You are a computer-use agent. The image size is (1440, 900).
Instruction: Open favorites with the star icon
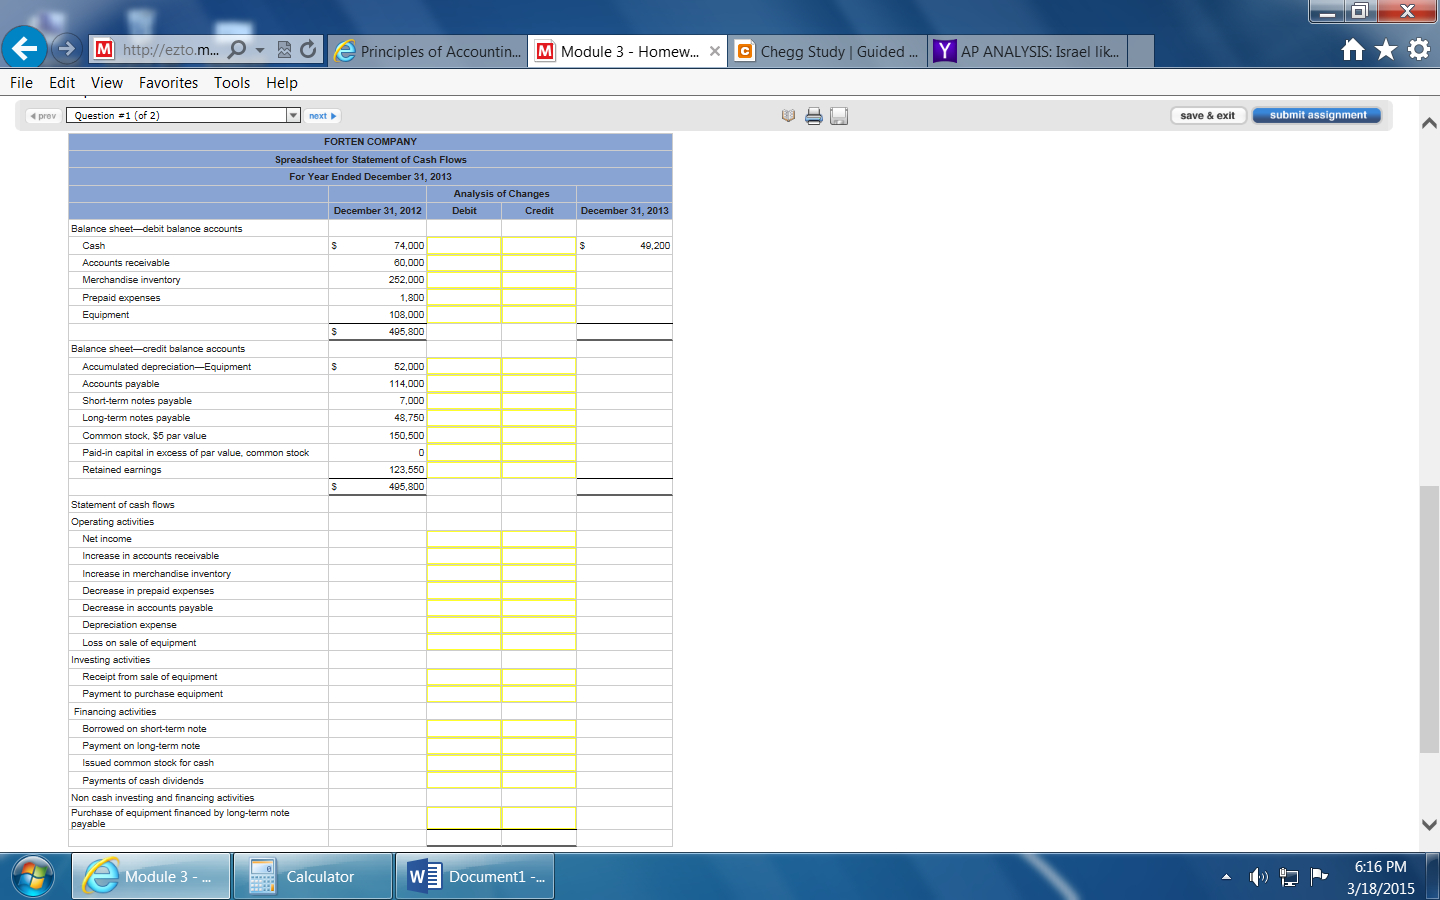1385,49
